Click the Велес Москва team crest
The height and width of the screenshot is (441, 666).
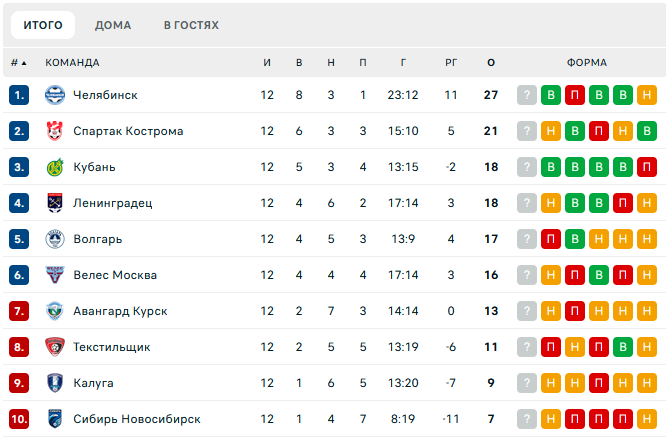55,275
